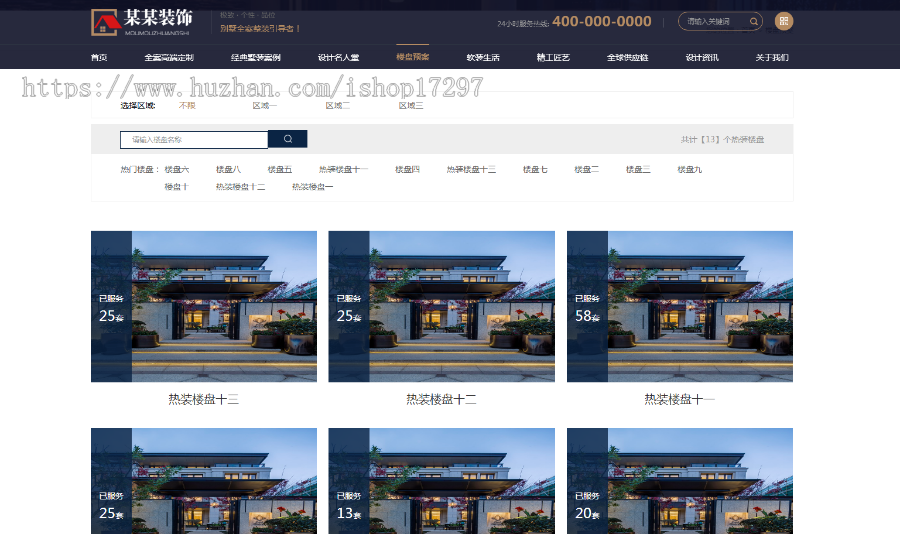Click hot property link 楼盘四
900x534 pixels.
(407, 169)
